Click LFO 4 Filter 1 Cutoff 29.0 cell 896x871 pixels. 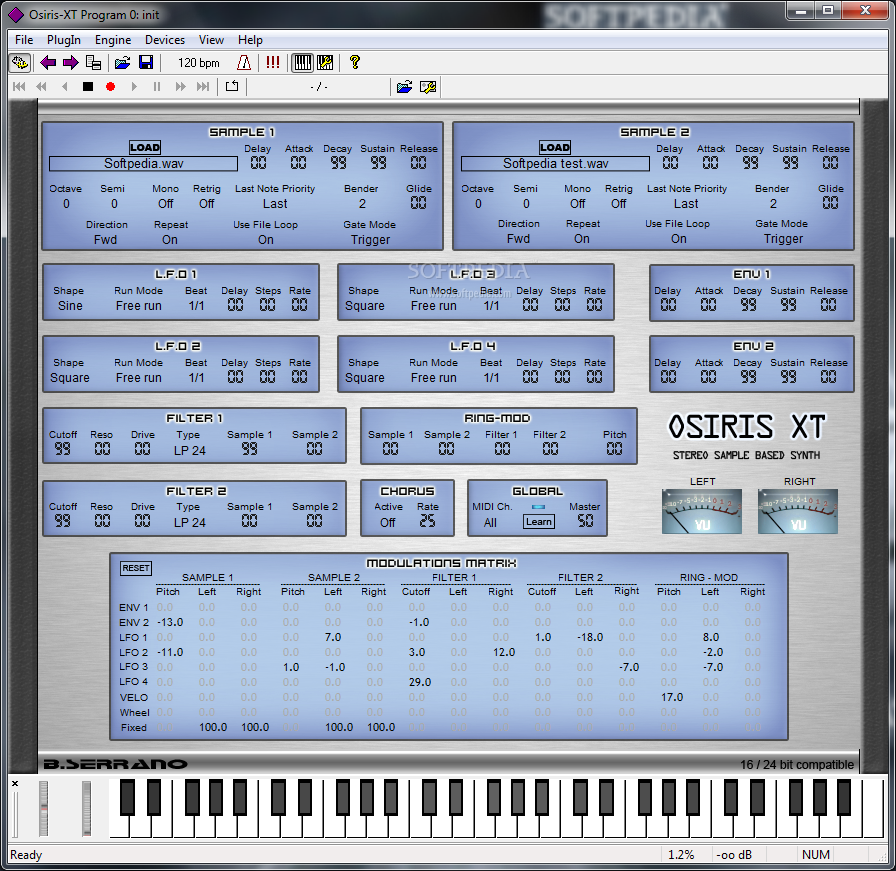pos(420,682)
